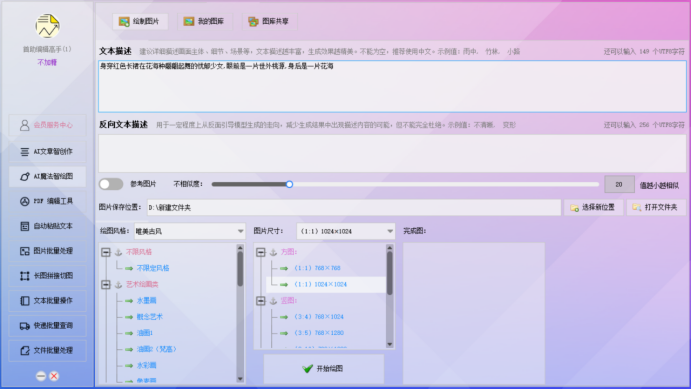Toggle the 参考图片 switch
Image resolution: width=692 pixels, height=389 pixels.
tap(111, 184)
